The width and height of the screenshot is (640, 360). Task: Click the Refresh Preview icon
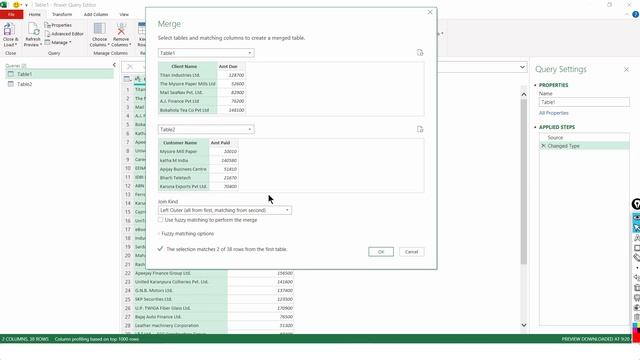pyautogui.click(x=33, y=29)
